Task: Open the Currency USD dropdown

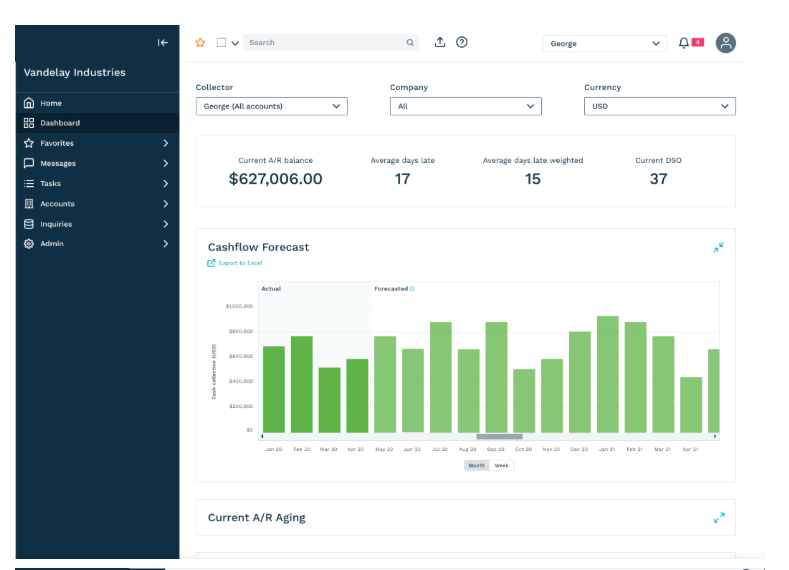Action: [x=660, y=106]
